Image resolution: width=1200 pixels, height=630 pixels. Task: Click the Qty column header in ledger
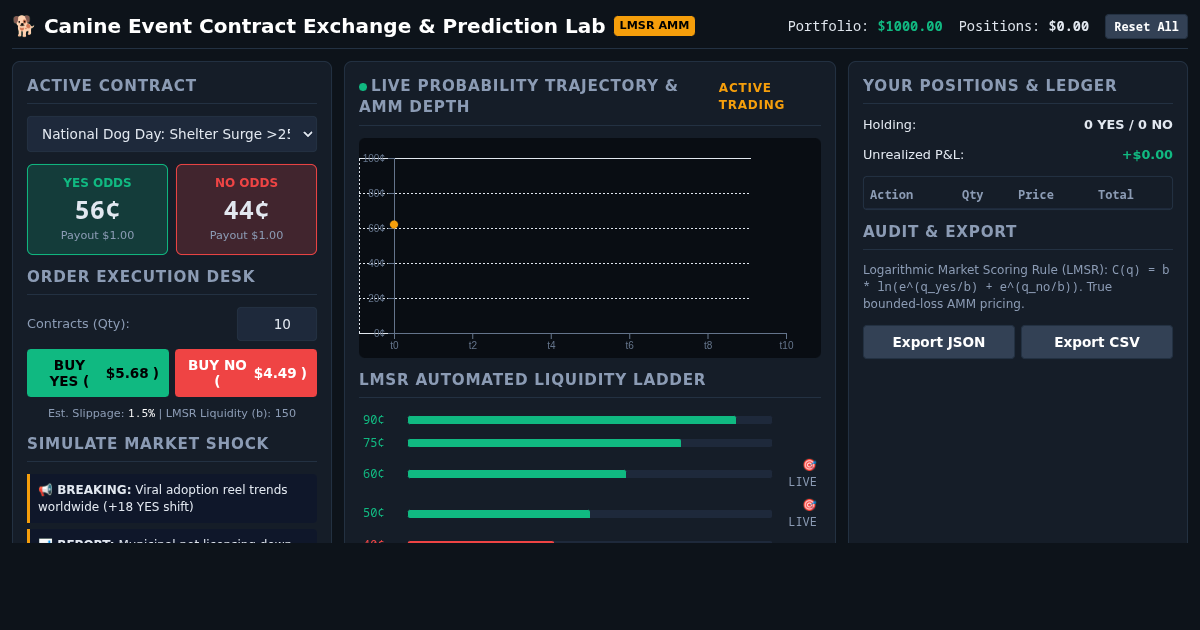(973, 195)
